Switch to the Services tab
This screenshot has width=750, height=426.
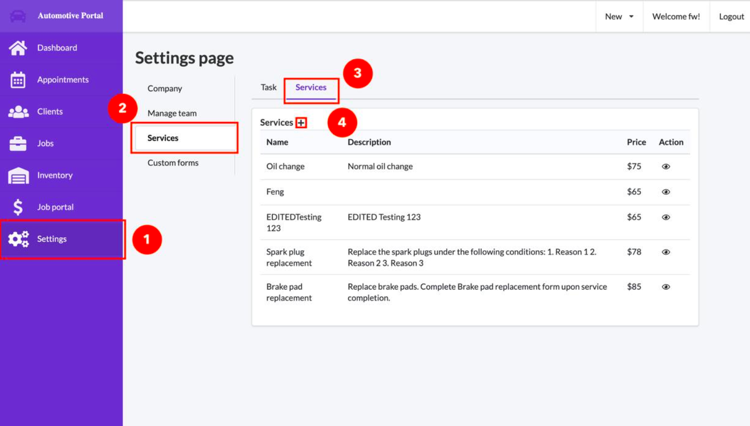click(x=311, y=88)
